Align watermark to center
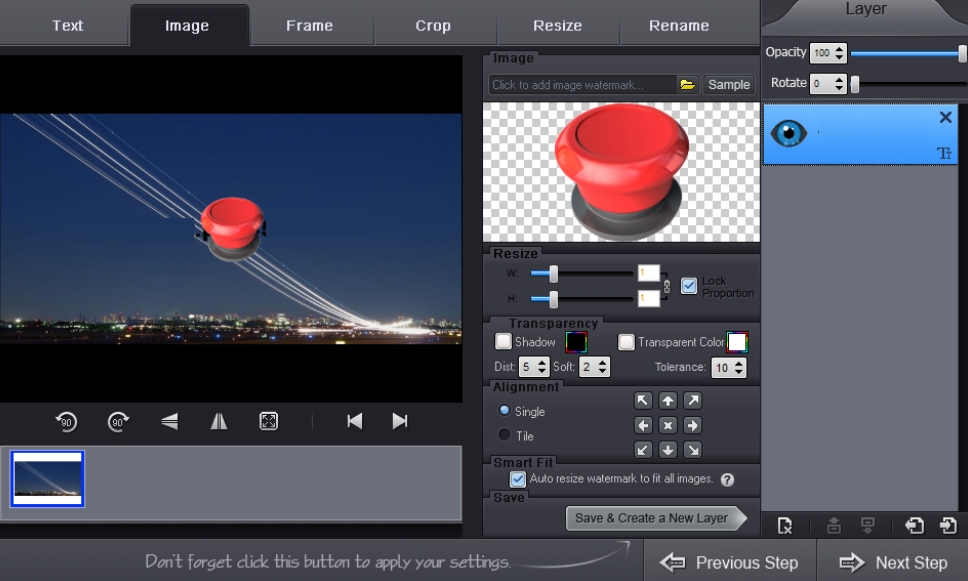Image resolution: width=968 pixels, height=581 pixels. pos(668,425)
